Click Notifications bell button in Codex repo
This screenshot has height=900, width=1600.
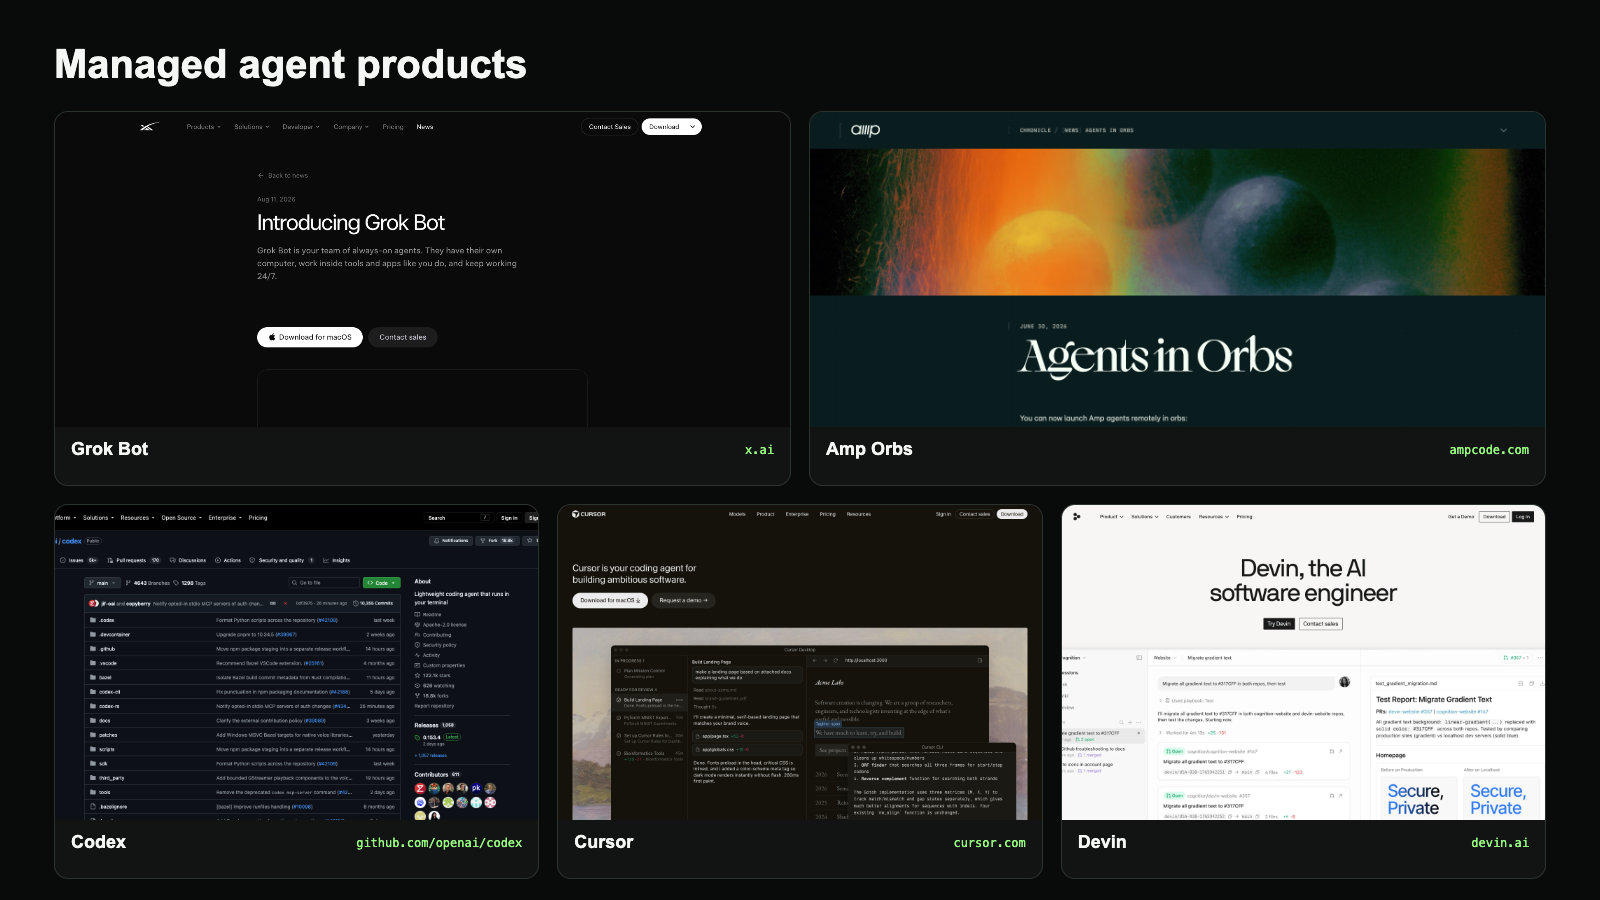point(451,540)
